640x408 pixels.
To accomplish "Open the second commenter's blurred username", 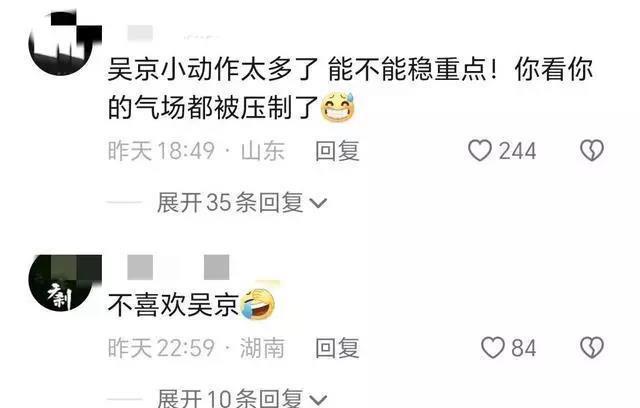I will [x=178, y=267].
